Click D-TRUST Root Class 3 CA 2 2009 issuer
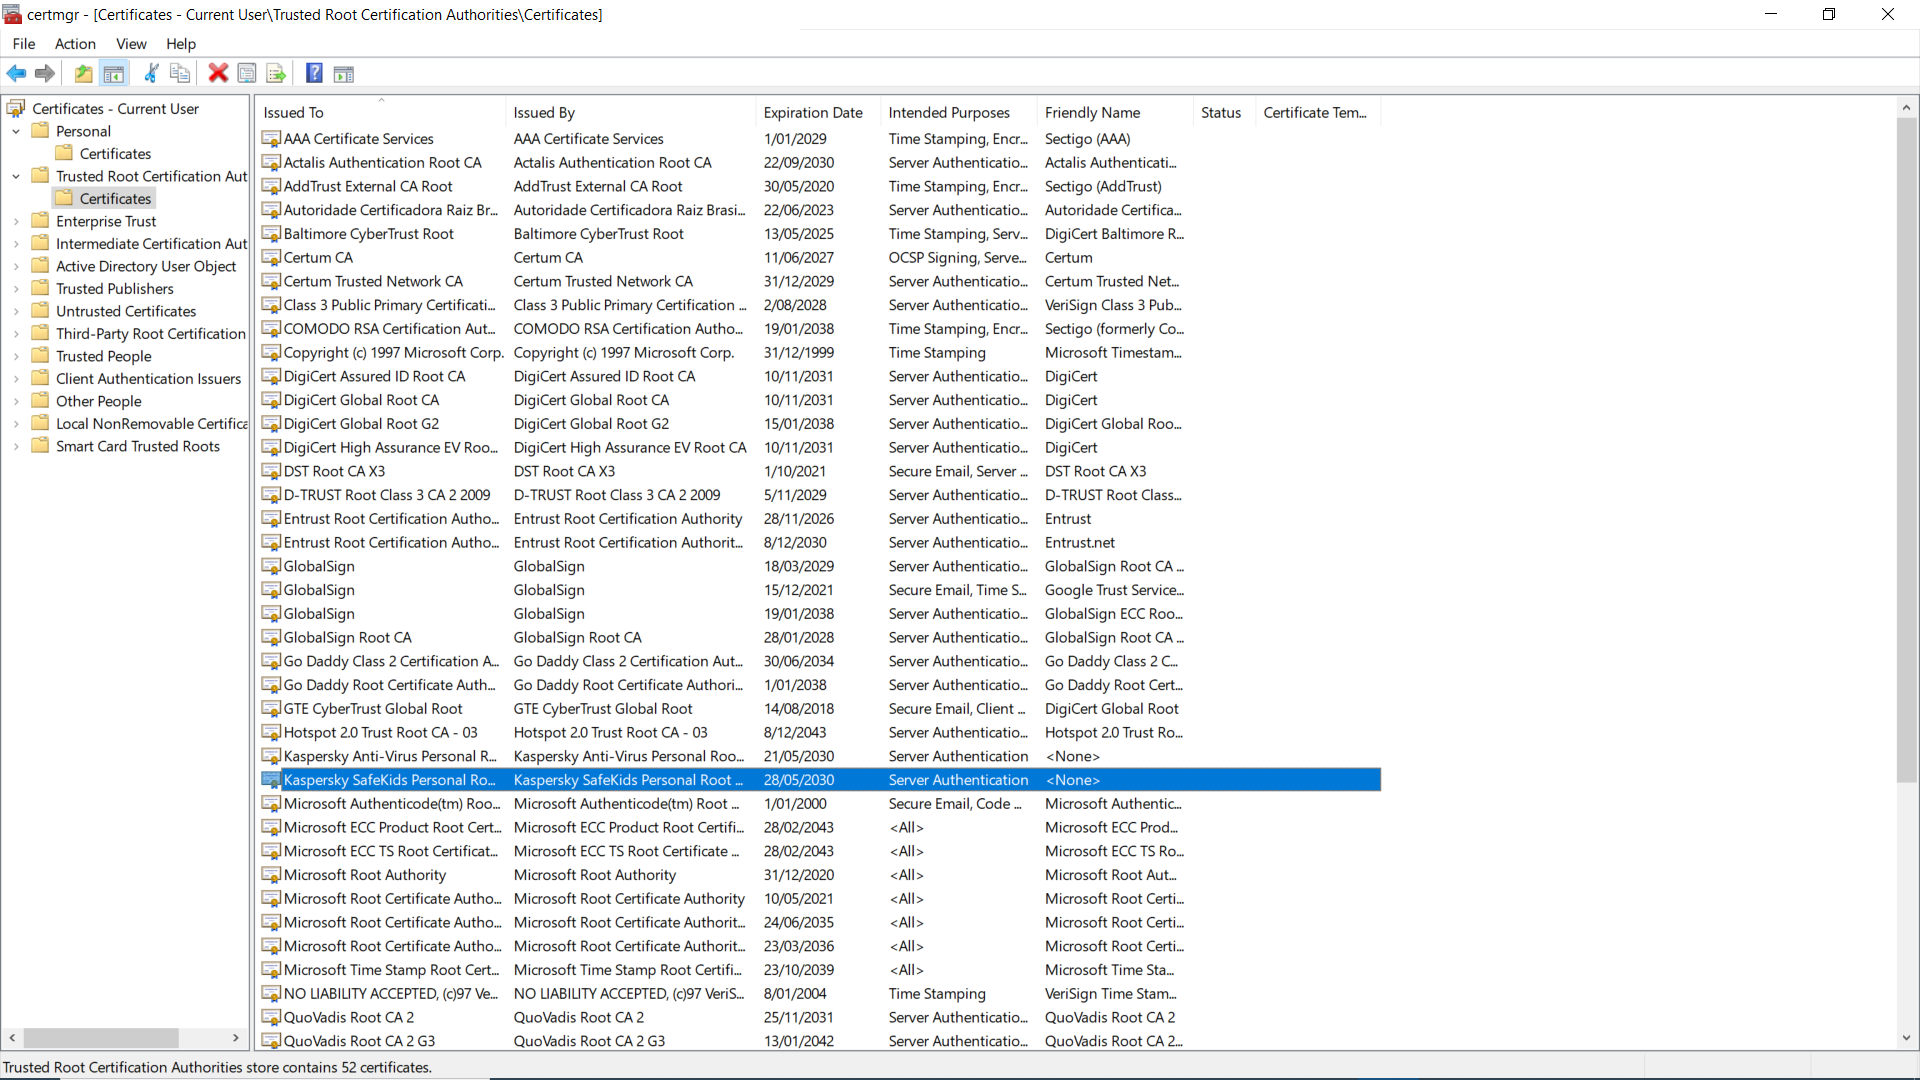 [617, 495]
